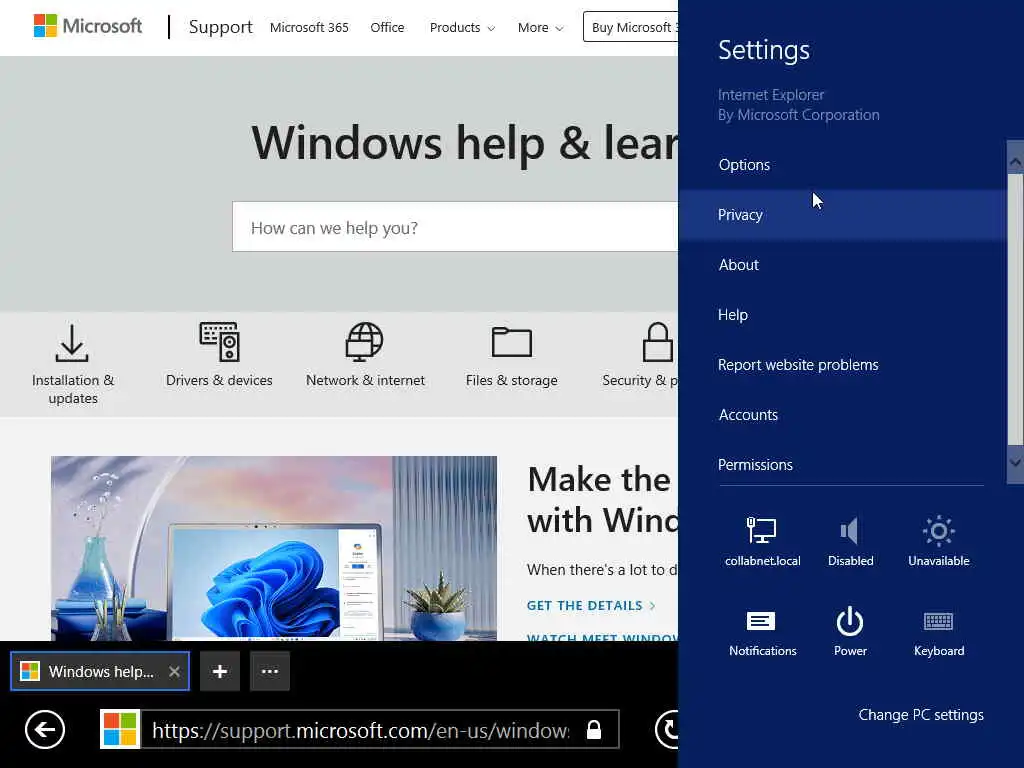Click the Power icon
Image resolution: width=1024 pixels, height=768 pixels.
click(x=850, y=632)
